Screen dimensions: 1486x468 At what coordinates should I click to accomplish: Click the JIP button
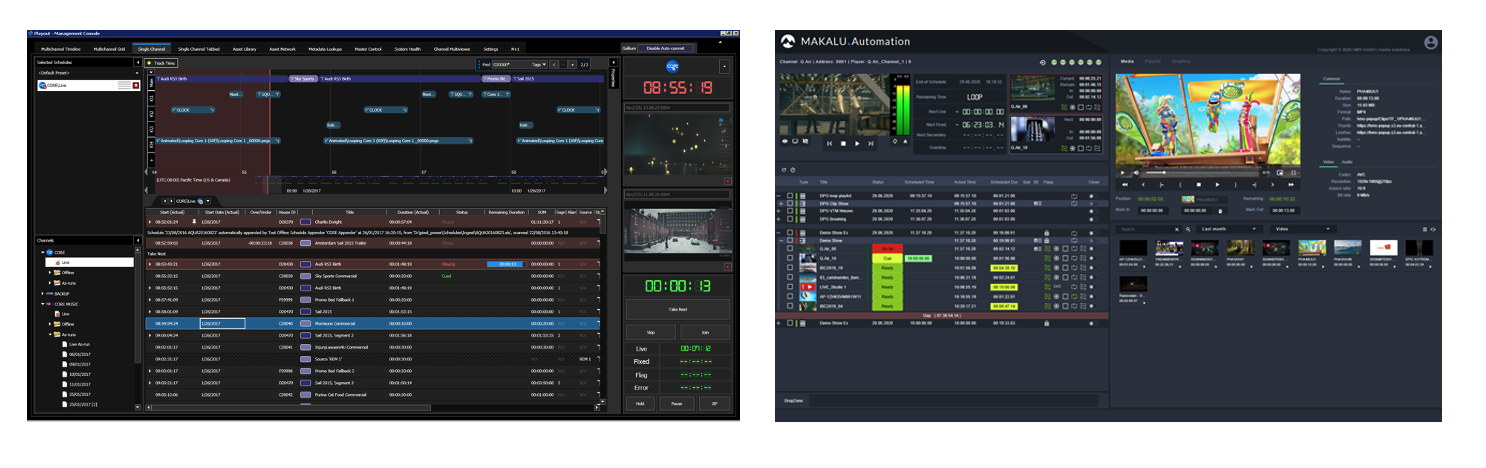point(714,403)
